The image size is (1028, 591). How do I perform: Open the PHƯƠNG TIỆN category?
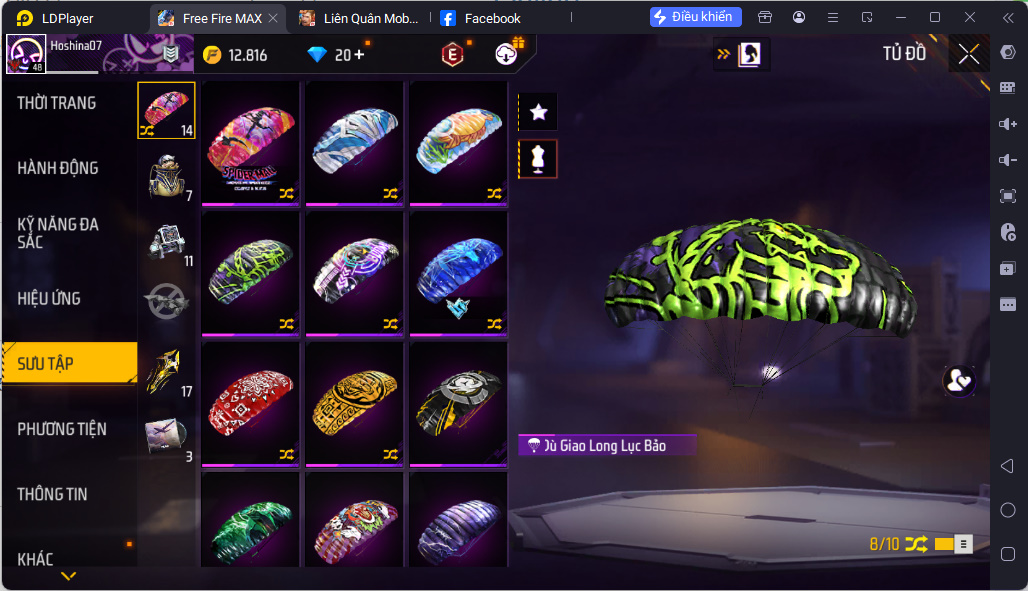(x=62, y=429)
